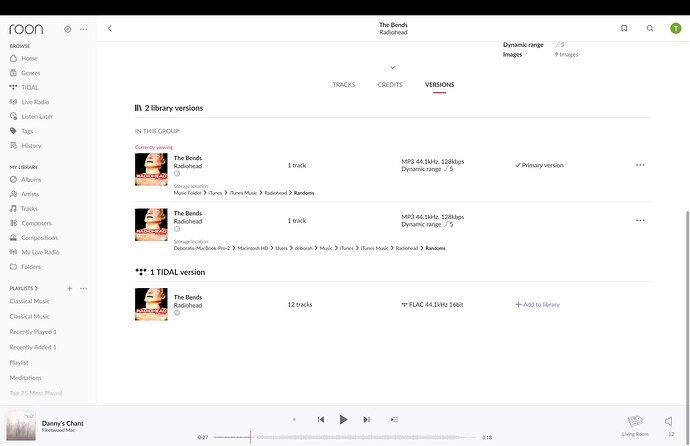The height and width of the screenshot is (446, 690).
Task: Go to Home in sidebar
Action: pos(24,58)
